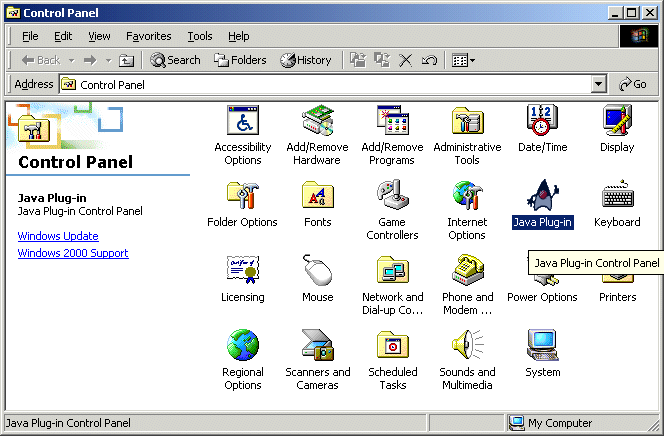This screenshot has height=436, width=664.
Task: Expand the Address bar dropdown
Action: click(x=598, y=84)
